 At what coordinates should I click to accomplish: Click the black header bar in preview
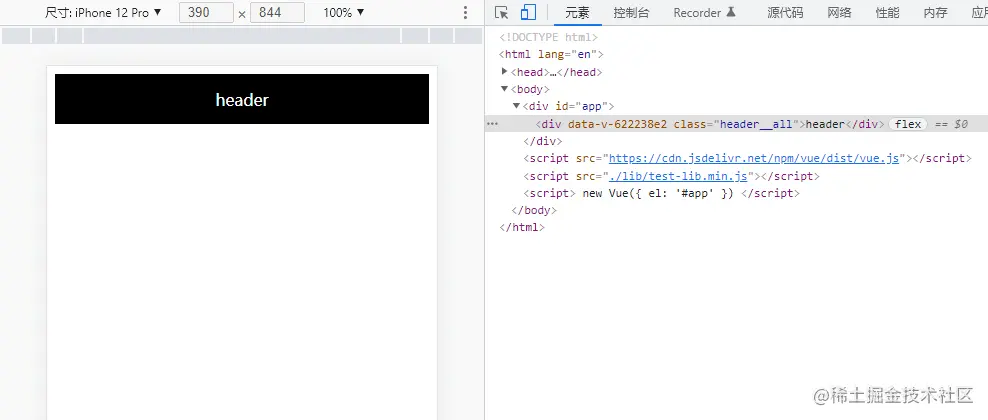coord(242,99)
